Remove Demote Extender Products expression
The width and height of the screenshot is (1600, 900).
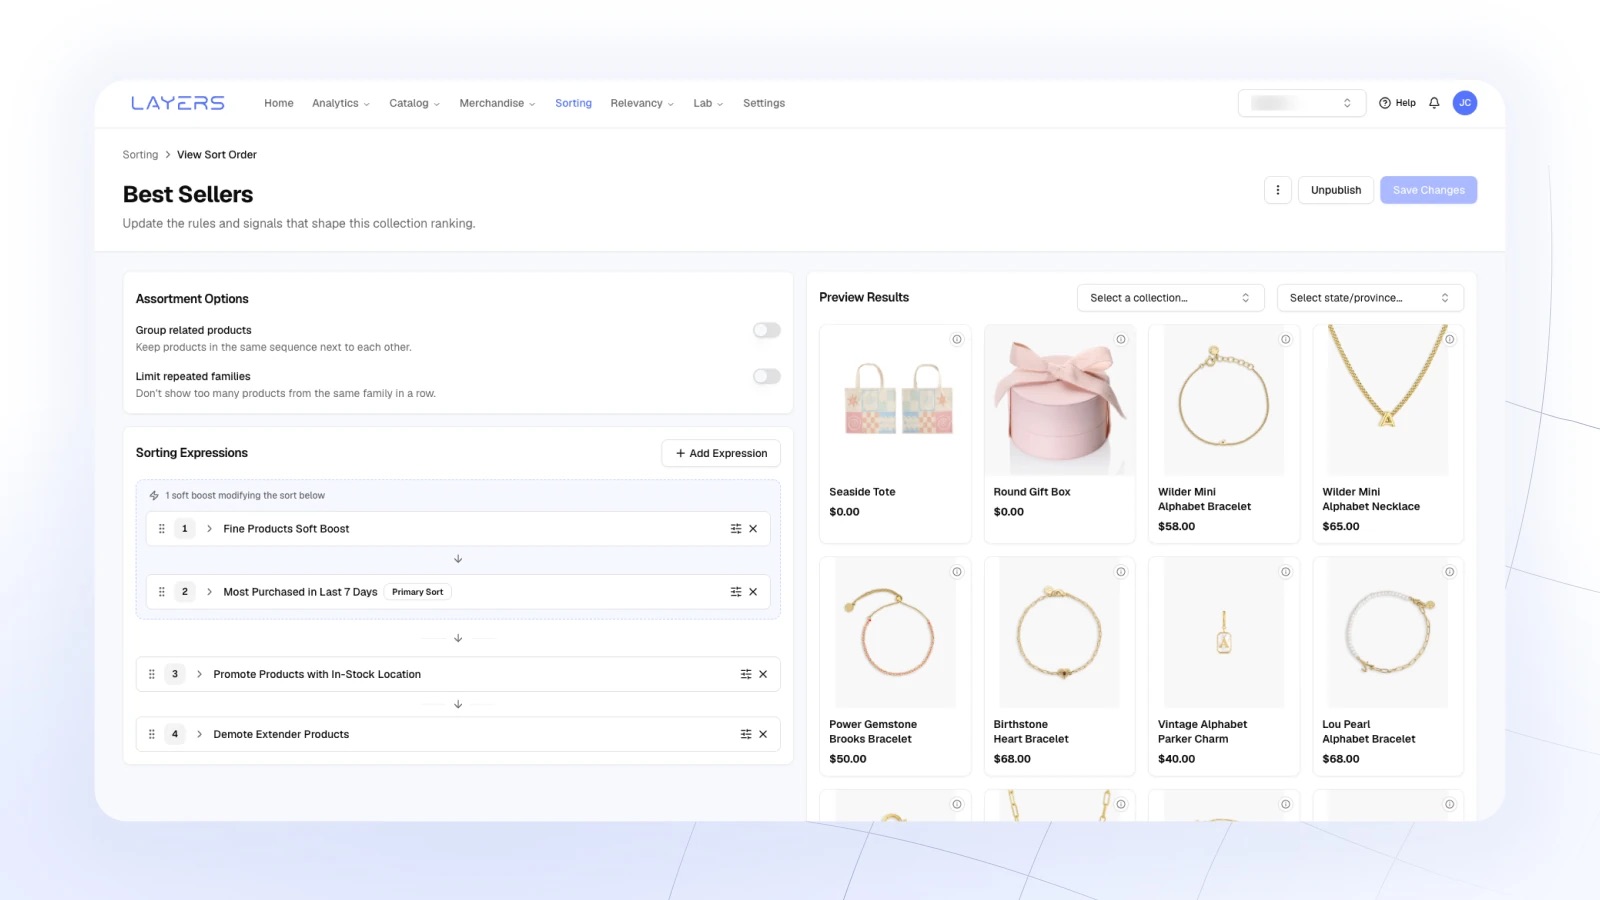(763, 734)
